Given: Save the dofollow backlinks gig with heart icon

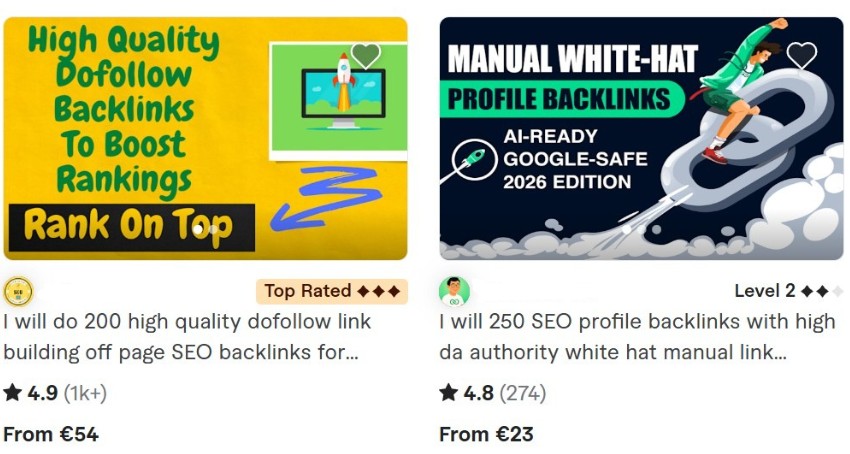Looking at the screenshot, I should [x=366, y=54].
